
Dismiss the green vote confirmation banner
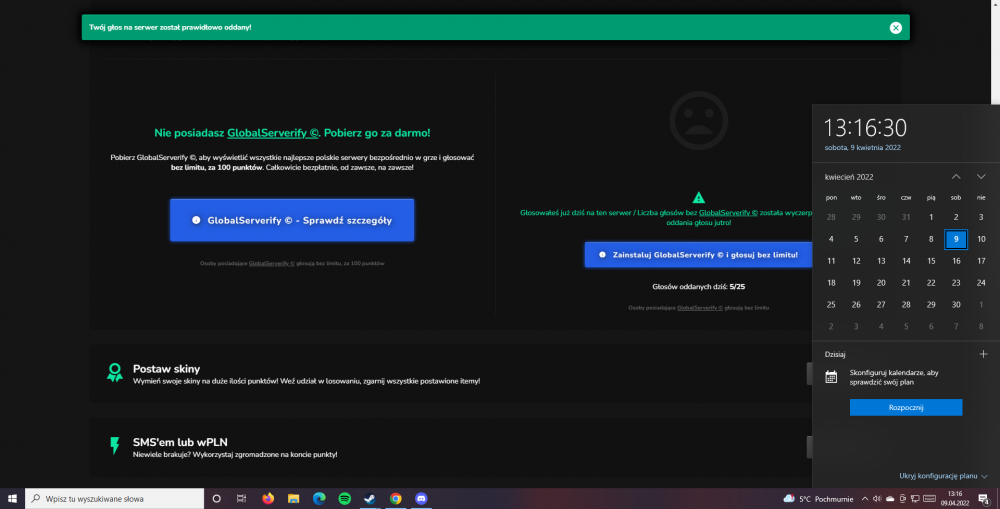(895, 27)
